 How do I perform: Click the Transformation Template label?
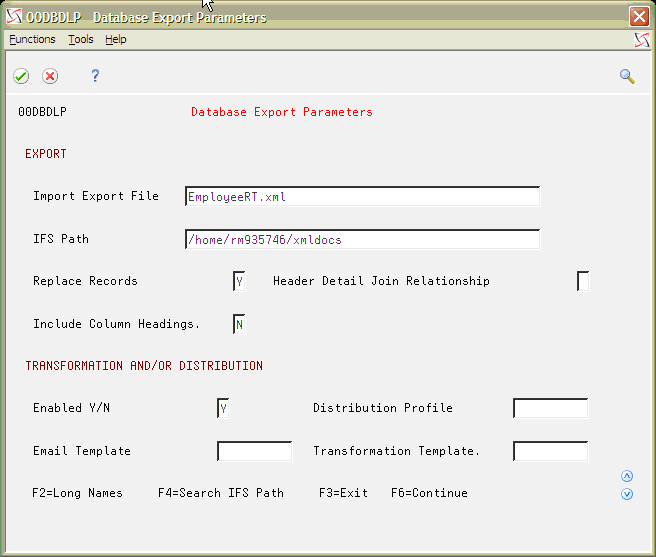(x=397, y=451)
